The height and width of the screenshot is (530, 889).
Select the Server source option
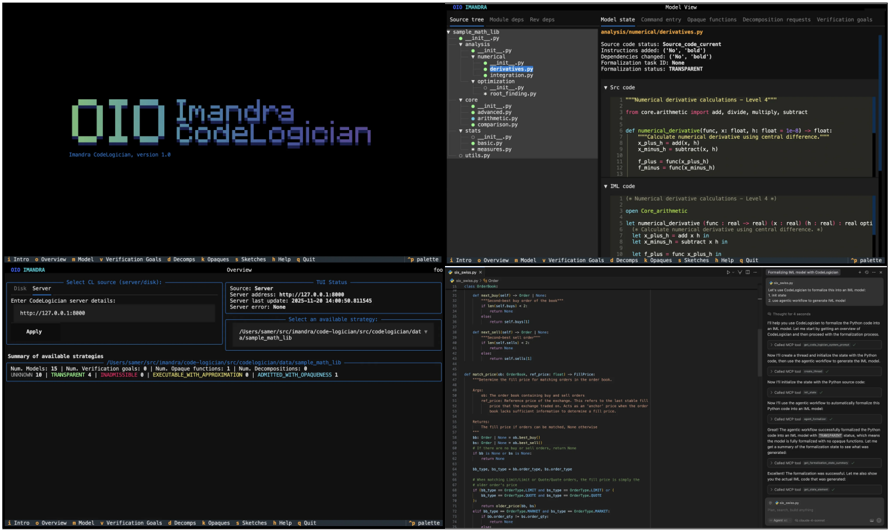[x=42, y=289]
